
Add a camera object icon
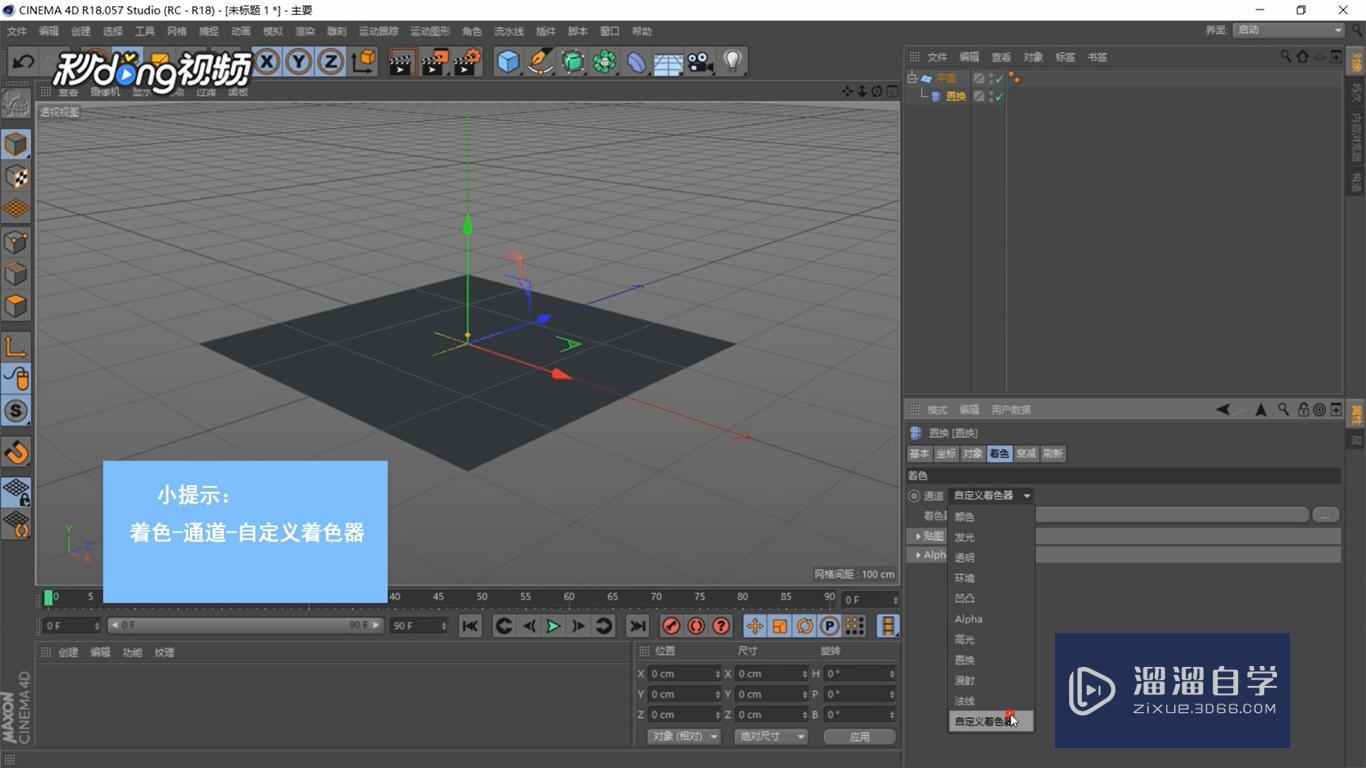(700, 62)
